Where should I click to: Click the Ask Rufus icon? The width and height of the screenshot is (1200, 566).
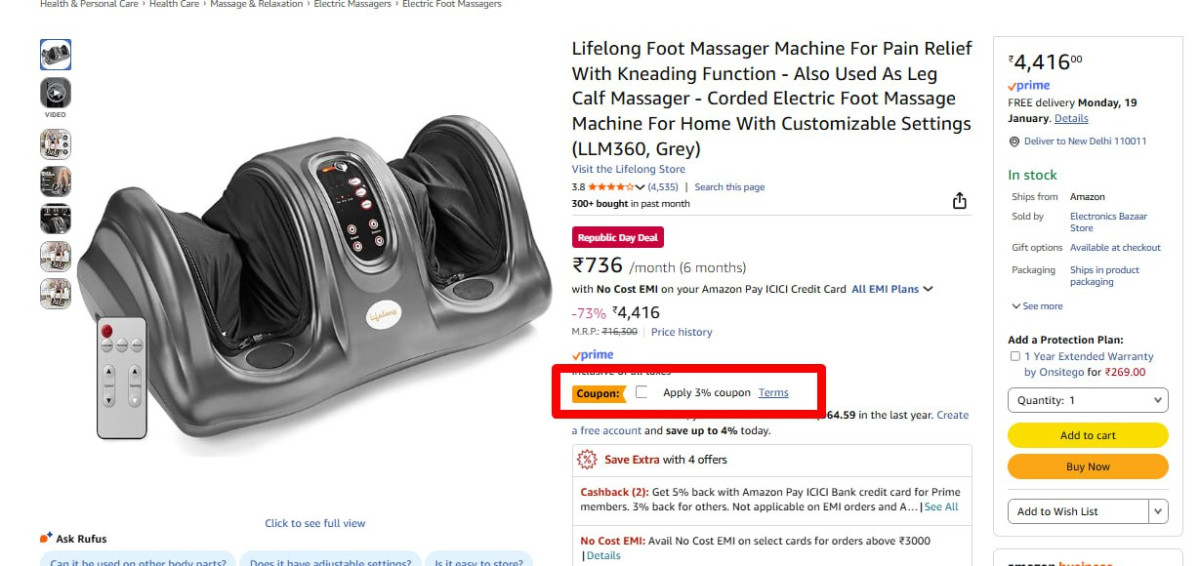point(45,539)
